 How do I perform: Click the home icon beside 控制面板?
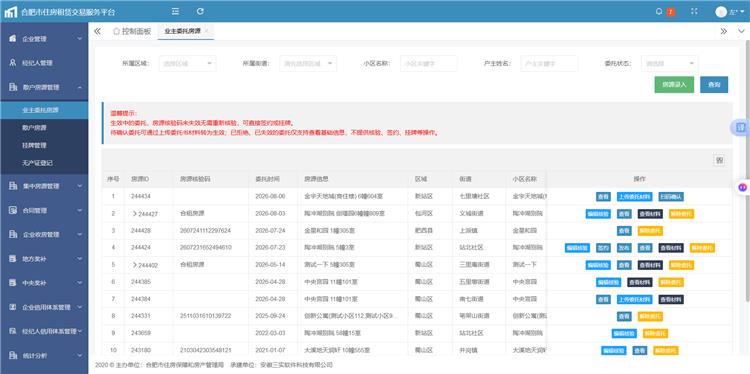coord(116,32)
